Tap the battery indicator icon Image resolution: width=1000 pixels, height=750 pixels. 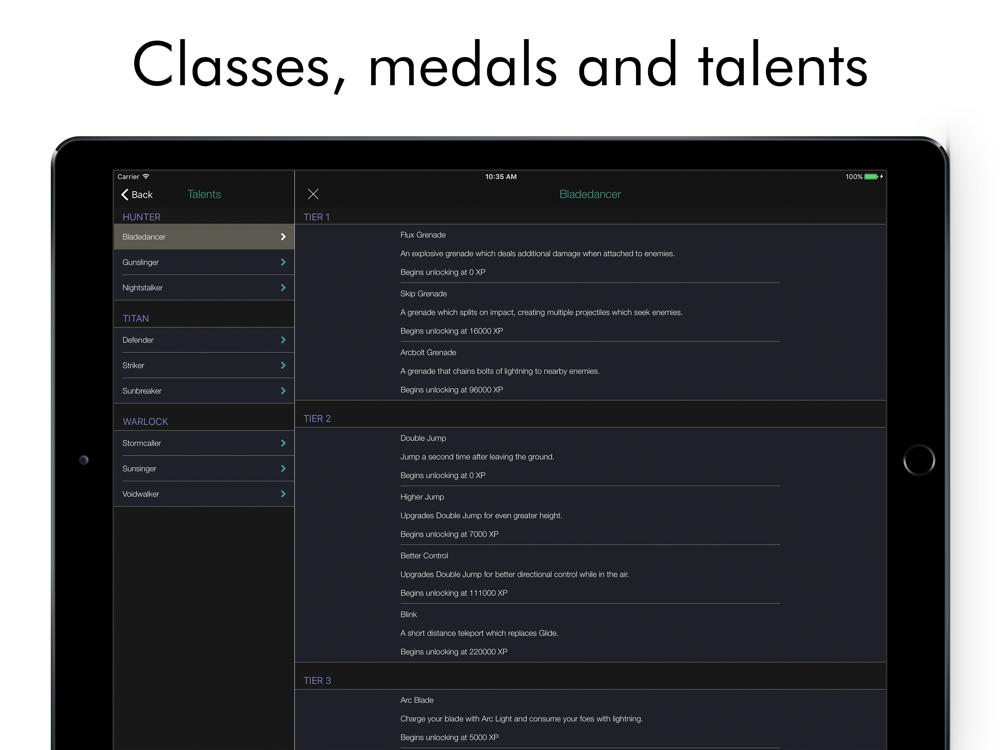tap(872, 177)
